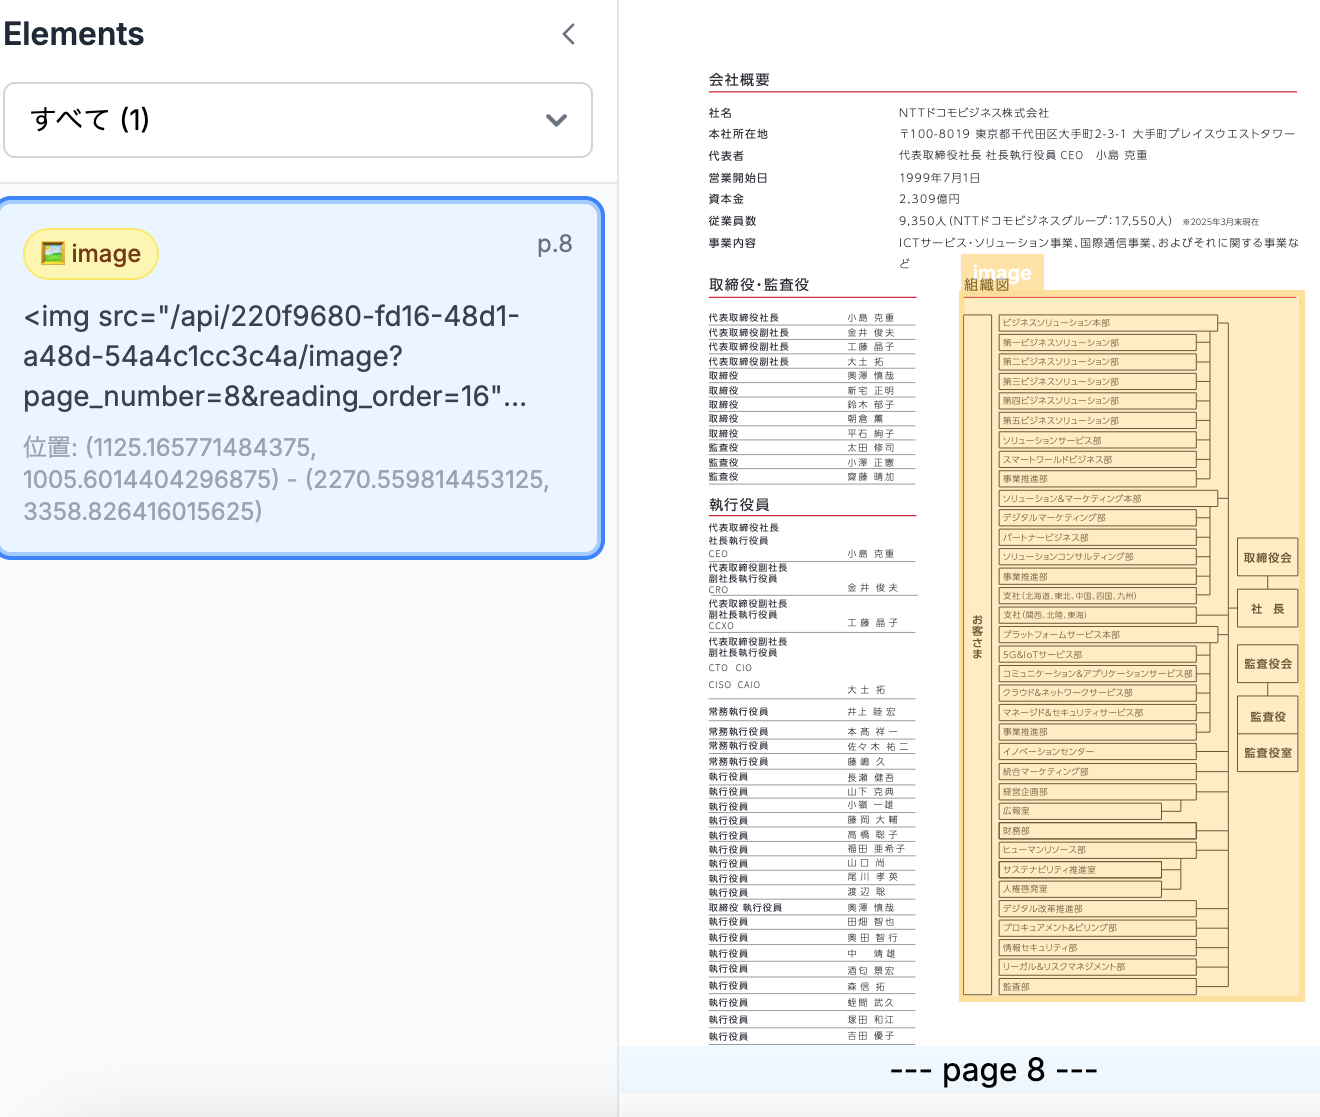Click the イノベーションセンター box
This screenshot has width=1320, height=1117.
click(1097, 752)
